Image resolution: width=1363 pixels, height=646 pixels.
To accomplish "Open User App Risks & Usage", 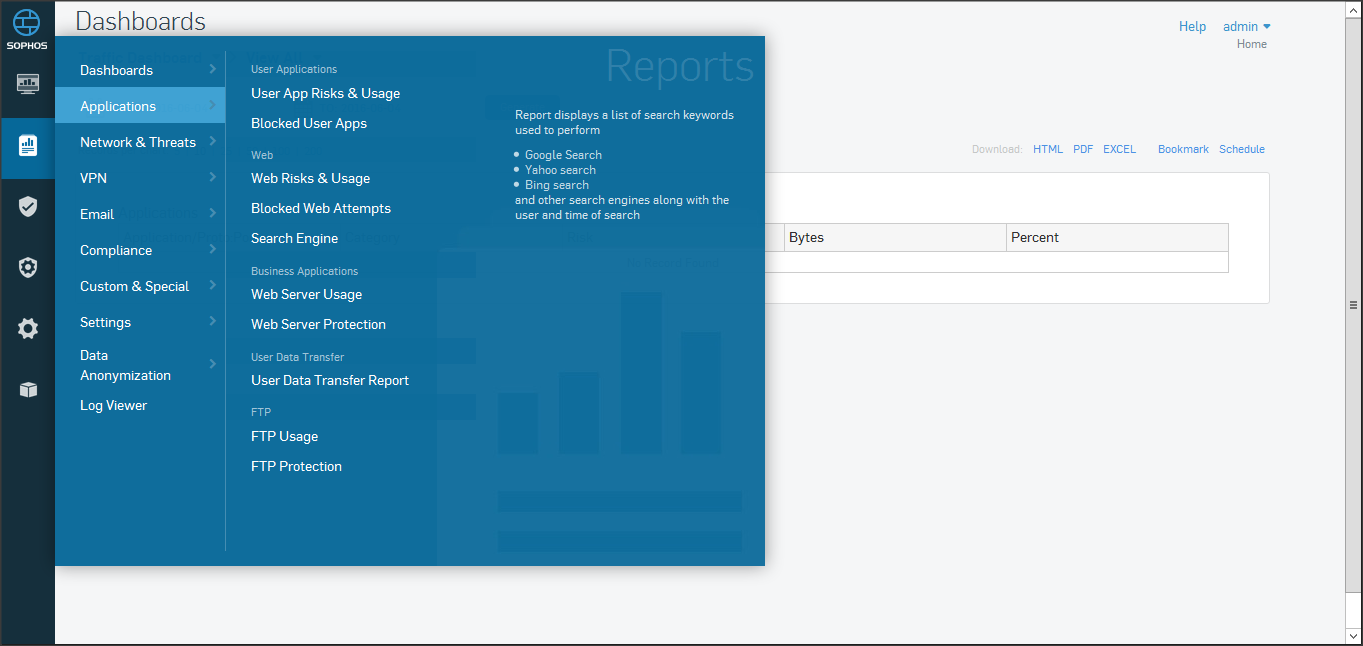I will click(x=325, y=93).
